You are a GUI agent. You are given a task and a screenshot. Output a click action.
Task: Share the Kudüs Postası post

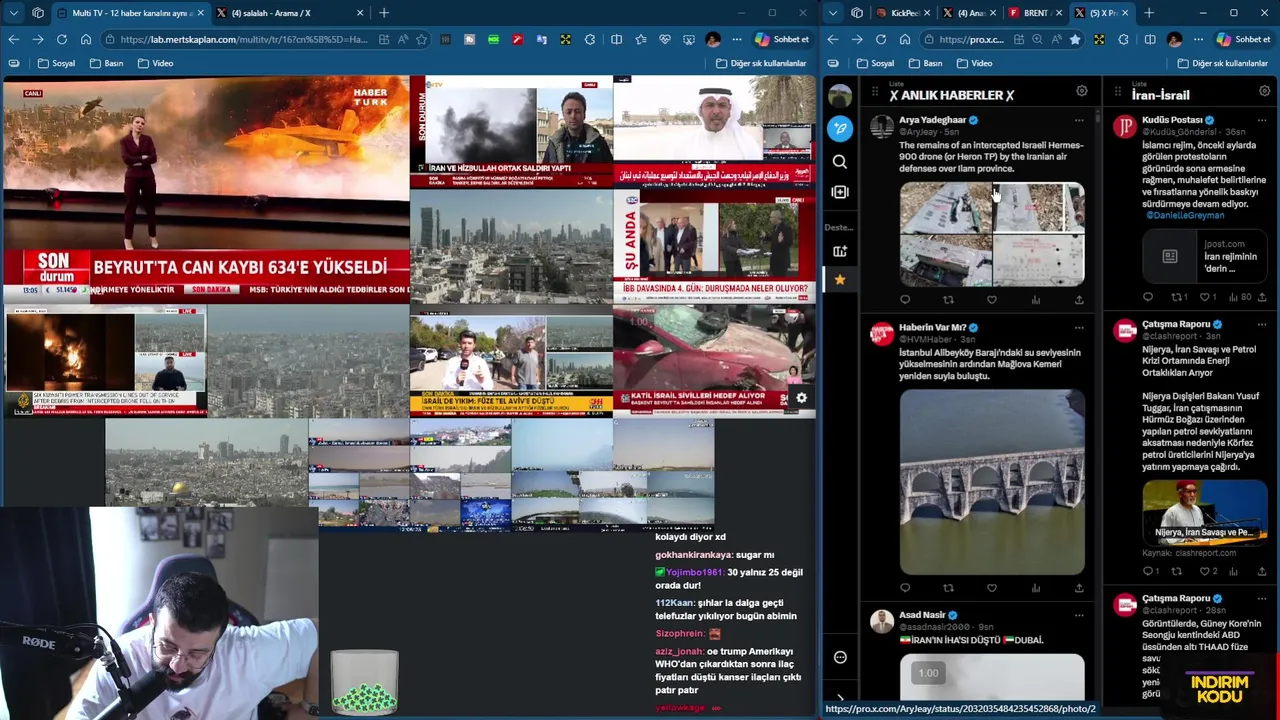pyautogui.click(x=1262, y=297)
